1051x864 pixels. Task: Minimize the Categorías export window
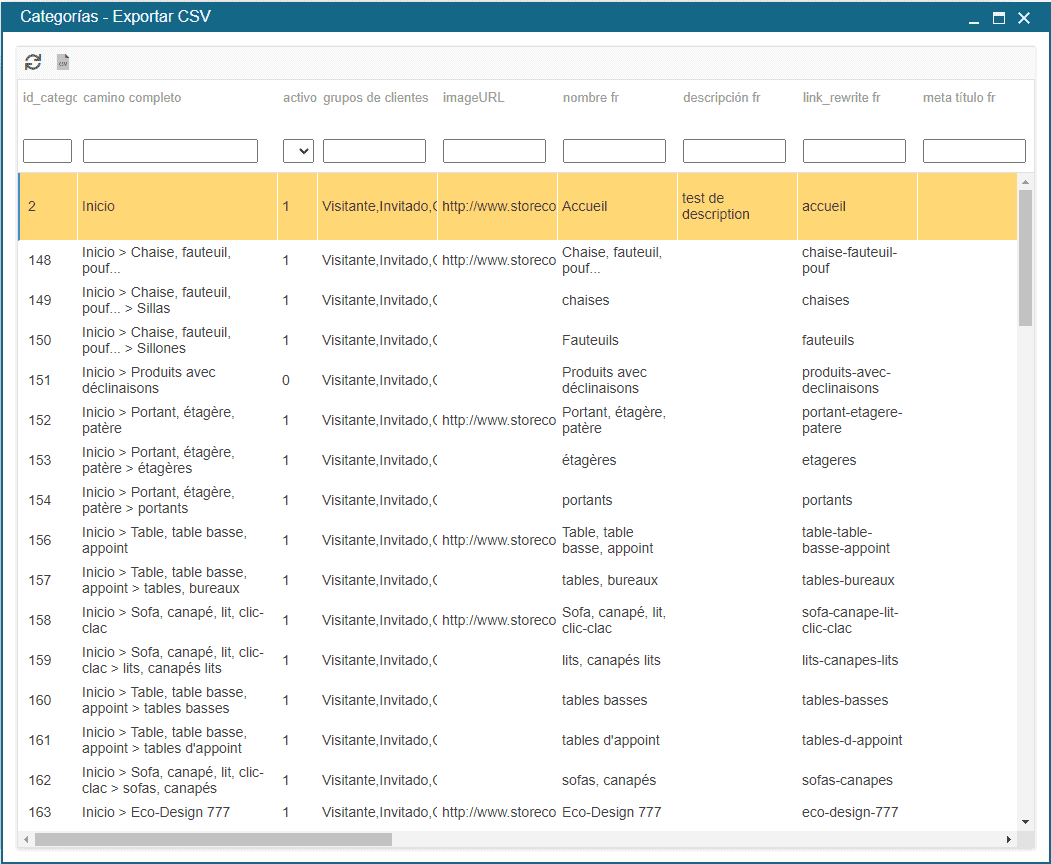pyautogui.click(x=973, y=18)
